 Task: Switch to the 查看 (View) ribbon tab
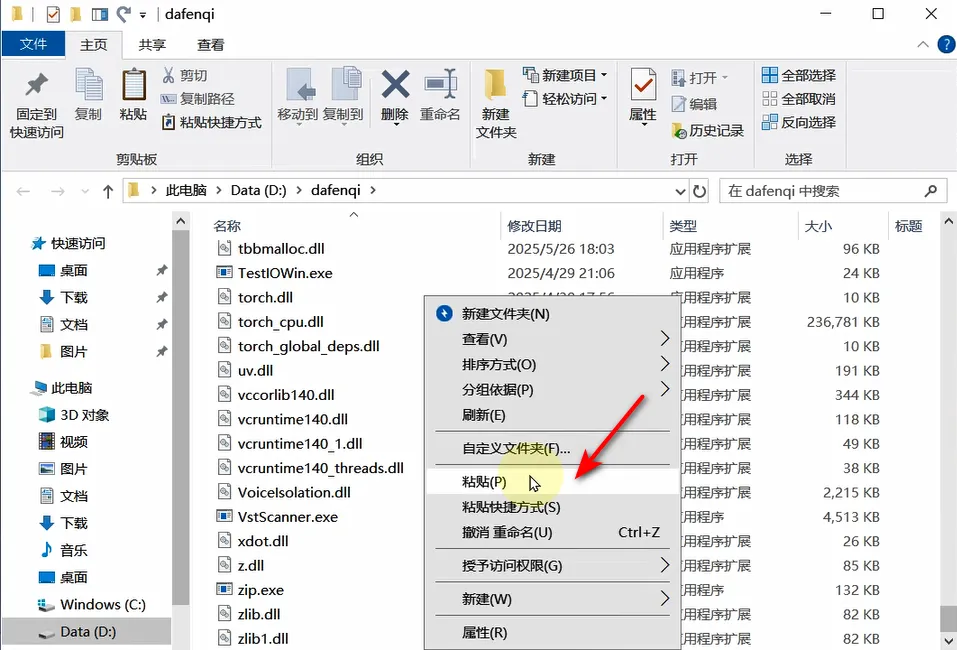coord(211,45)
